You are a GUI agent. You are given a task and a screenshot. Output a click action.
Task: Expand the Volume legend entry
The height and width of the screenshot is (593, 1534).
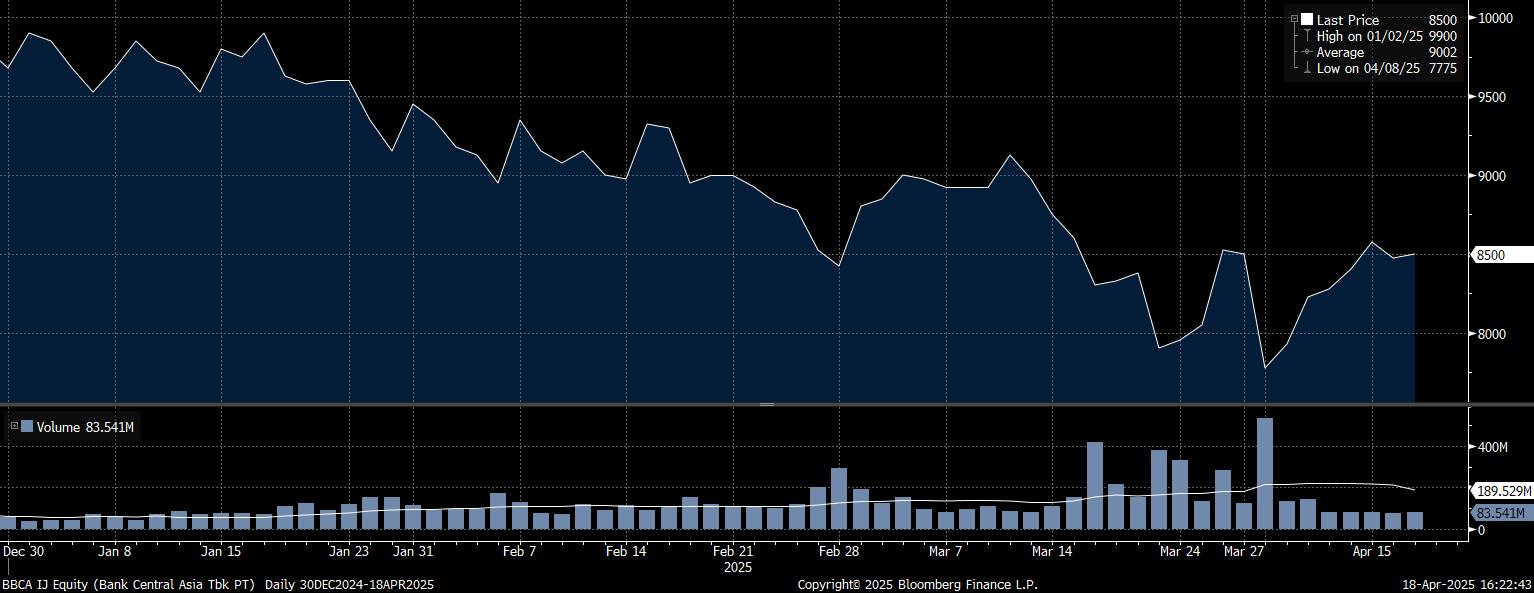pyautogui.click(x=14, y=426)
